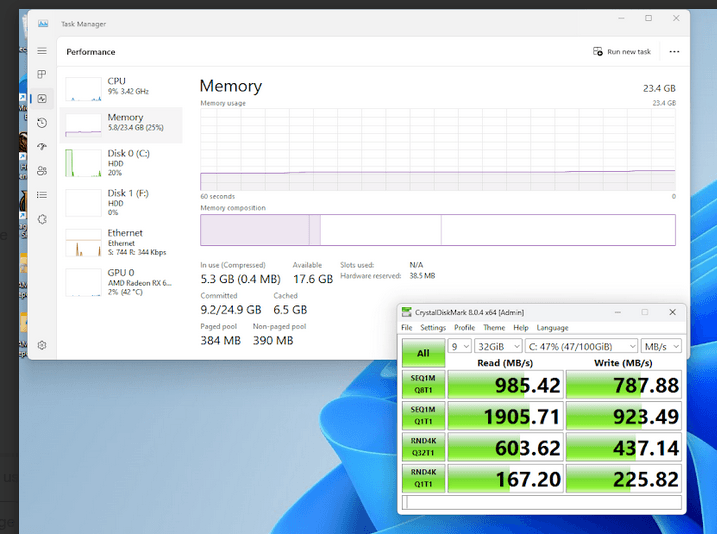
Task: Click read result 985.42
Action: 505,384
